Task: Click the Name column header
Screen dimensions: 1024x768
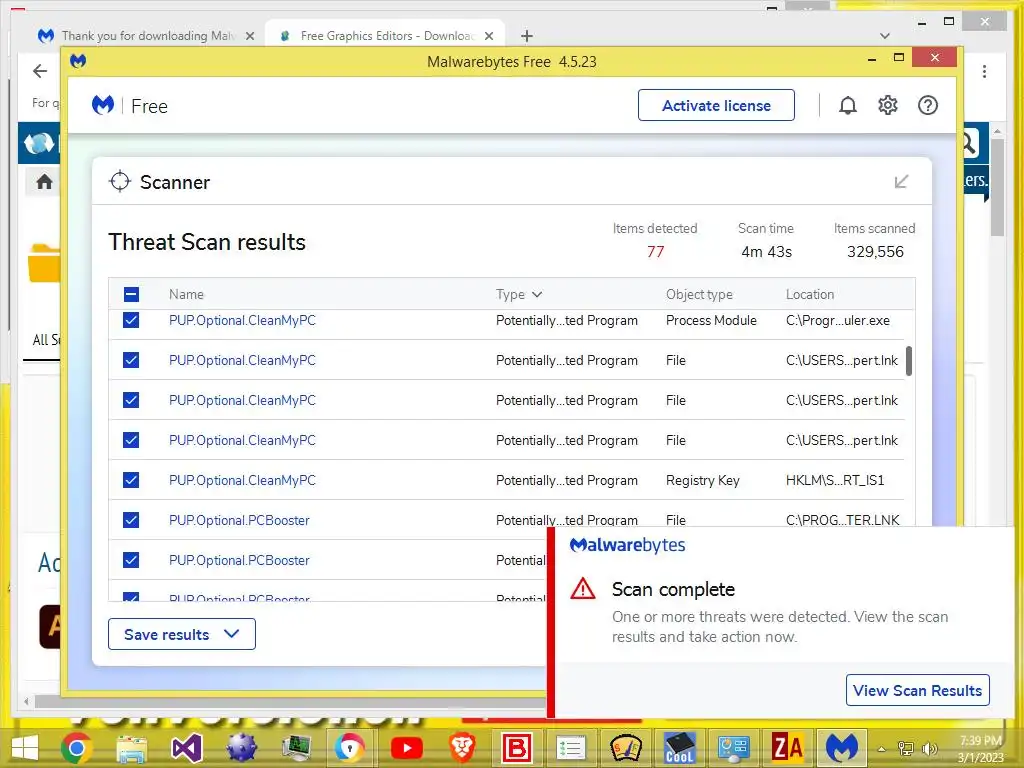Action: 186,295
